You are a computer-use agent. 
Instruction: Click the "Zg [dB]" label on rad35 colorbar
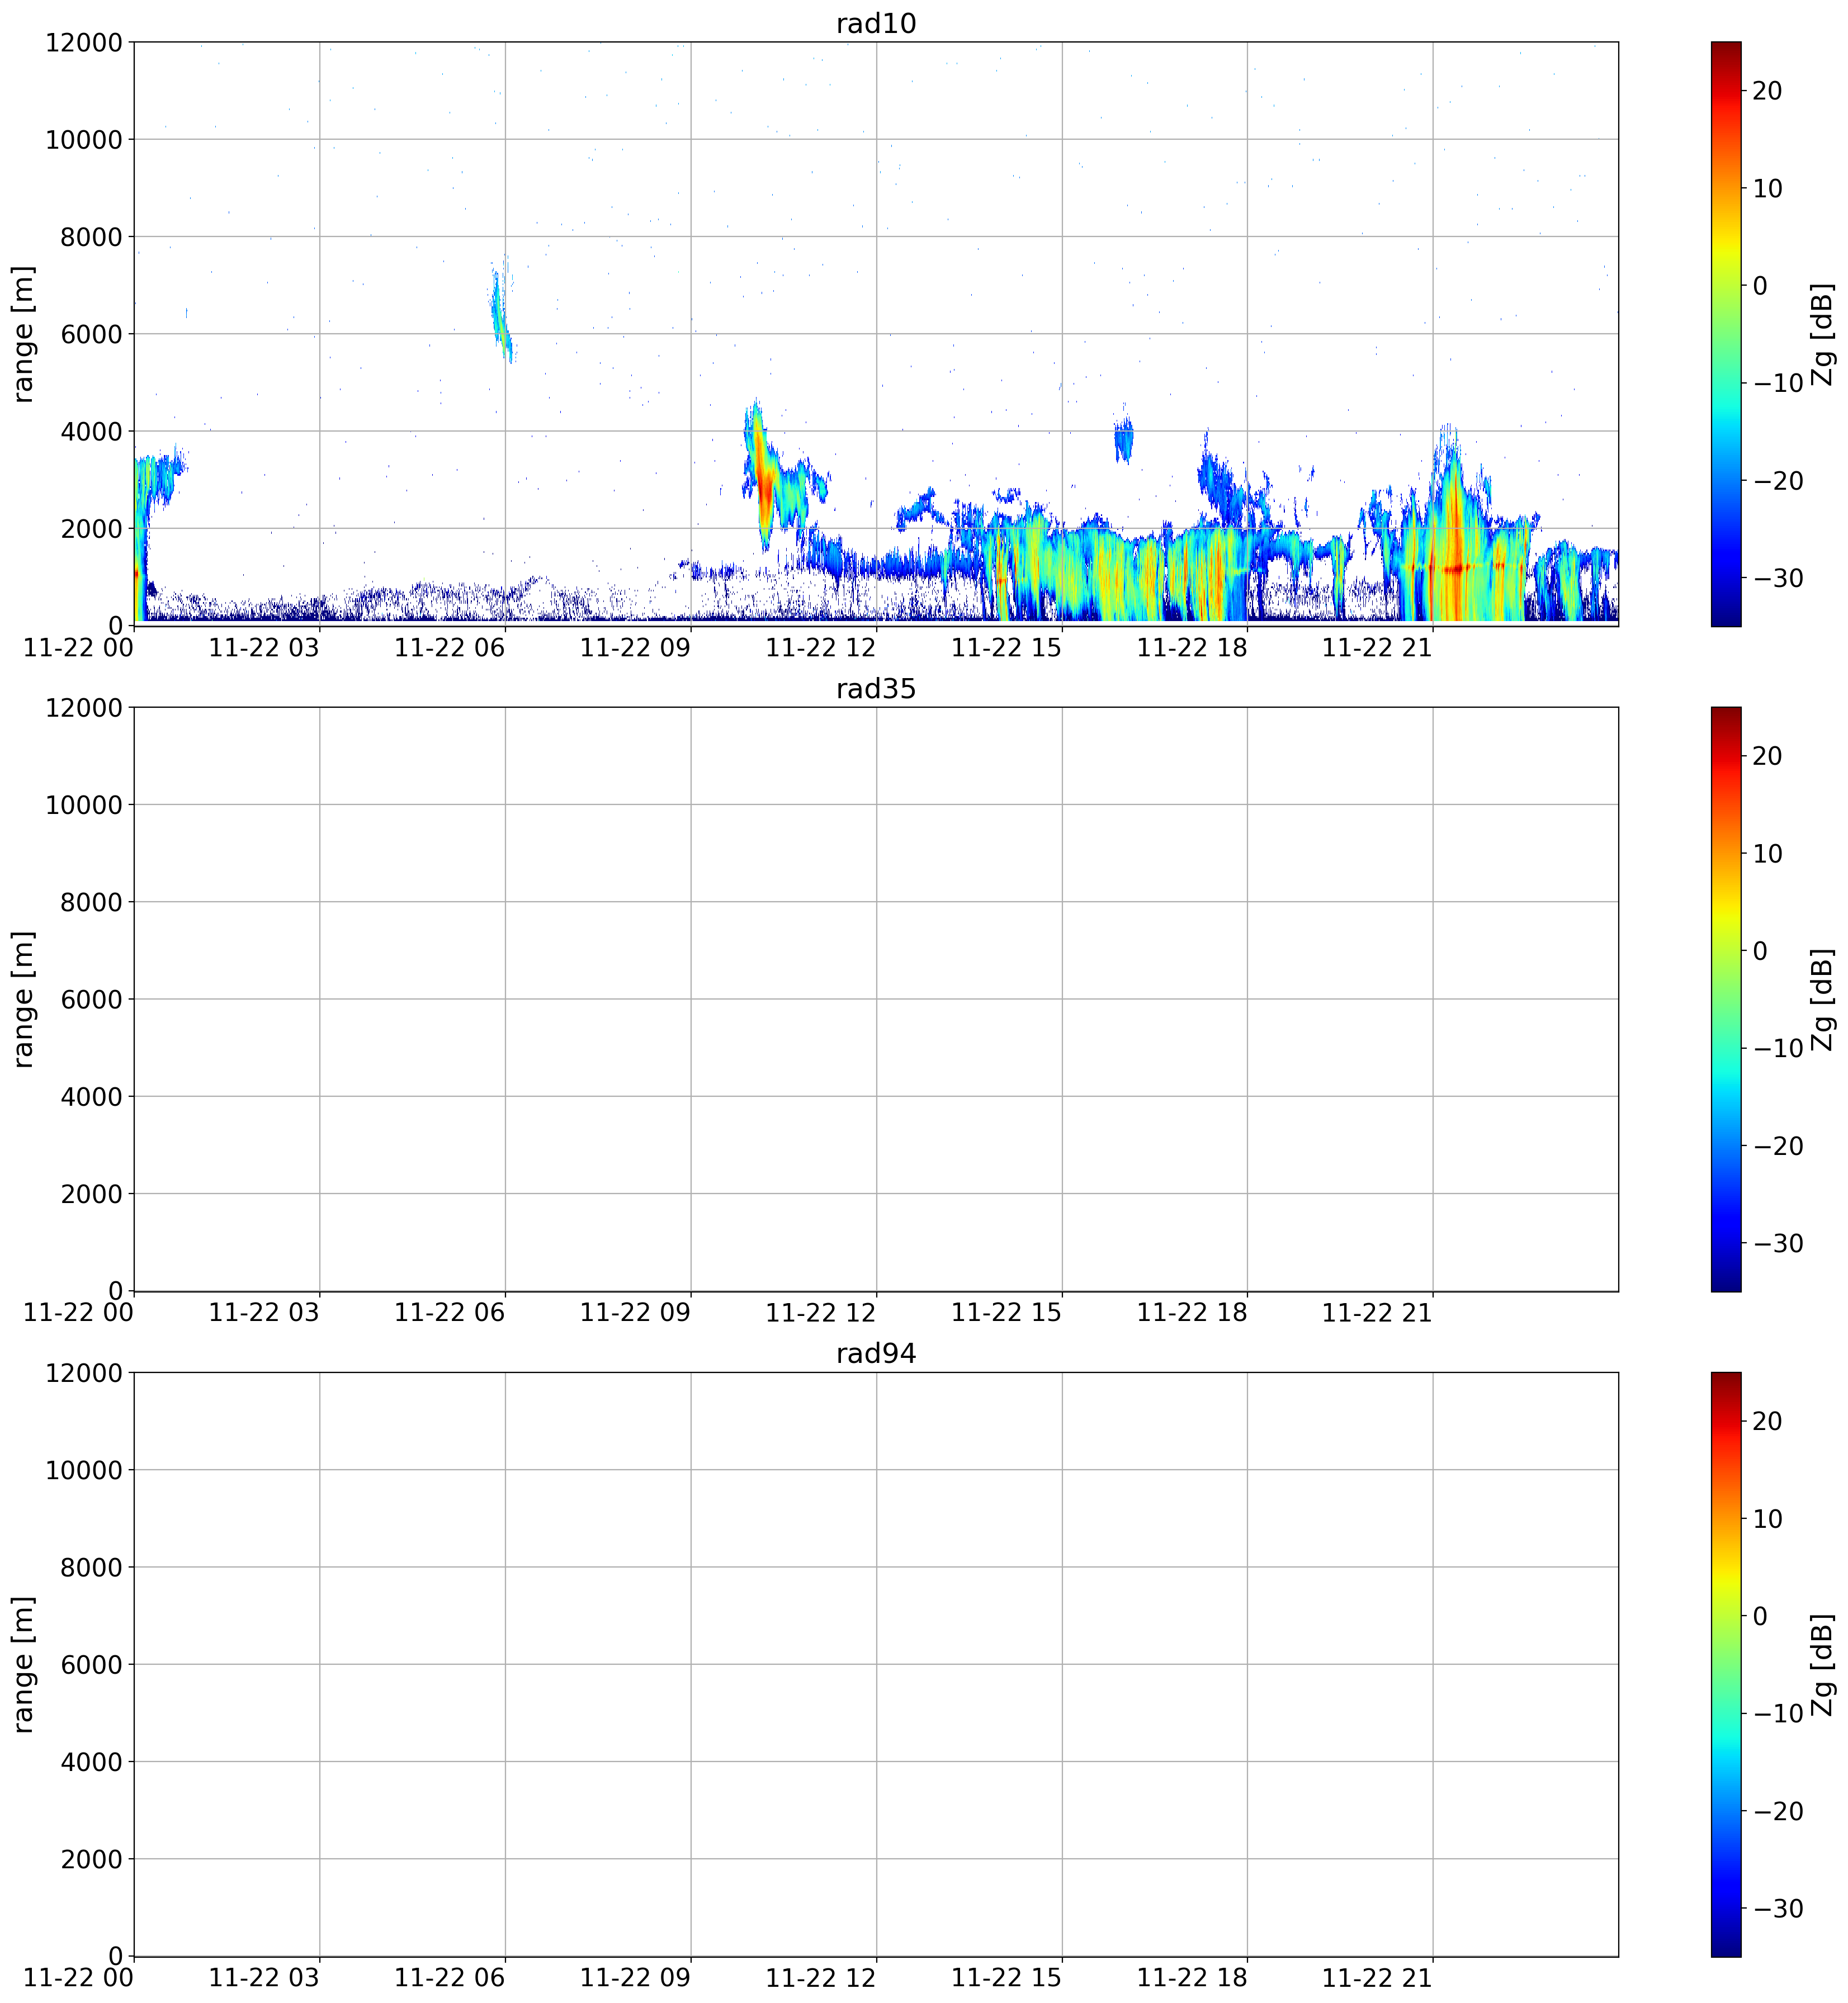(1822, 999)
